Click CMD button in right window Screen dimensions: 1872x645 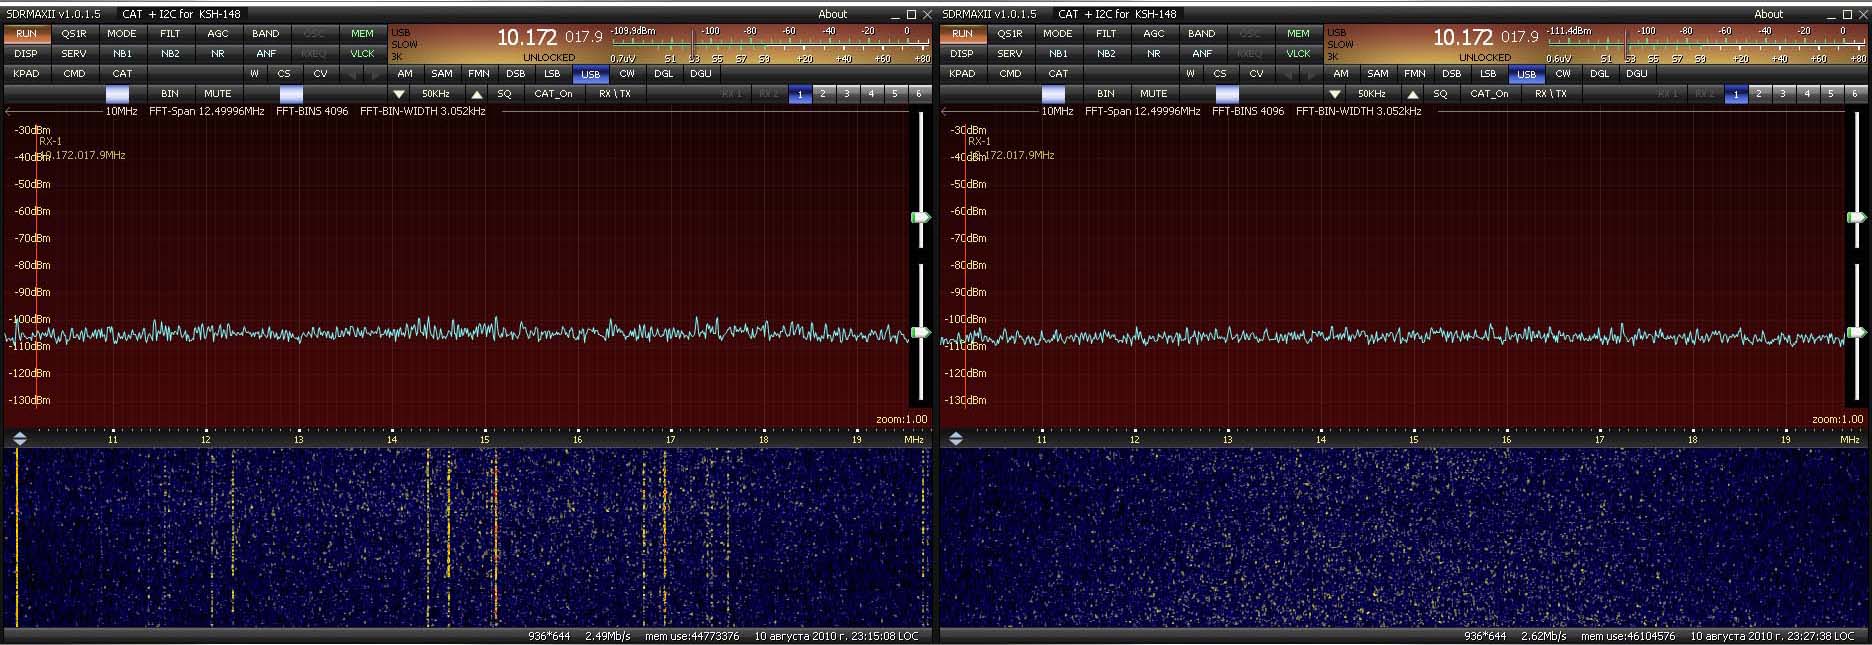point(1010,74)
